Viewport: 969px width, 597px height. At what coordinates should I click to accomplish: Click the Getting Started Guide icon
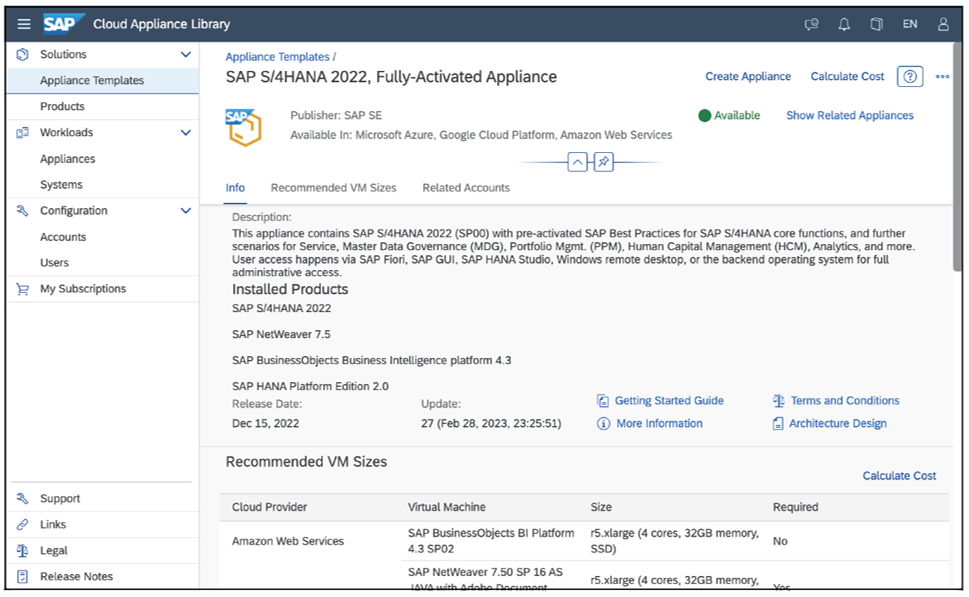[x=603, y=400]
